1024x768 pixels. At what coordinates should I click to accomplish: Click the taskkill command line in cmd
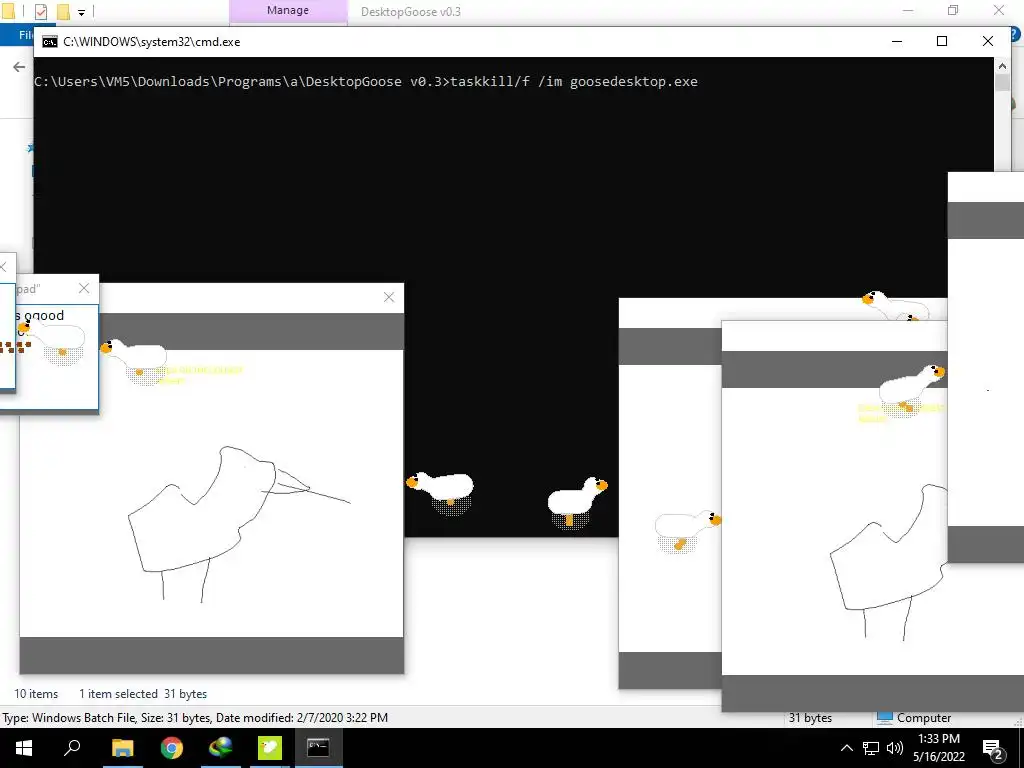point(366,82)
